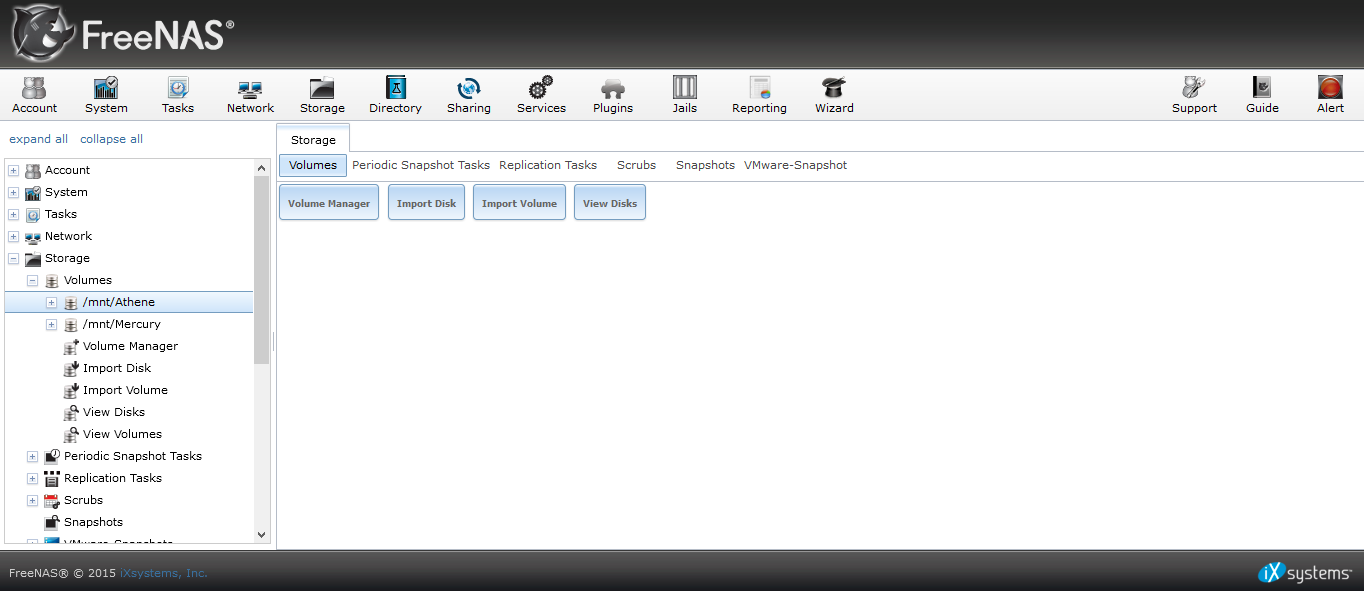Click the Network icon in the tree

click(x=33, y=237)
